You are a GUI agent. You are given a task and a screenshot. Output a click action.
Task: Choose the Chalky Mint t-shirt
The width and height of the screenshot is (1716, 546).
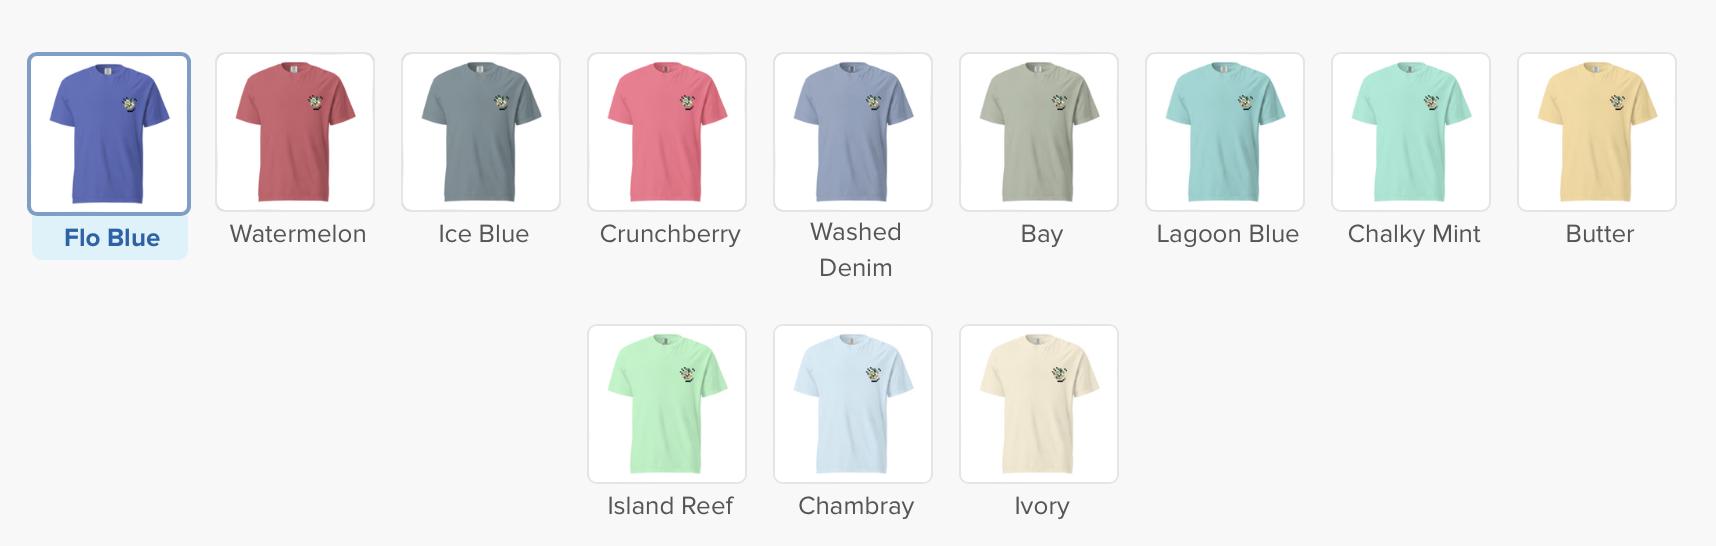click(1411, 132)
